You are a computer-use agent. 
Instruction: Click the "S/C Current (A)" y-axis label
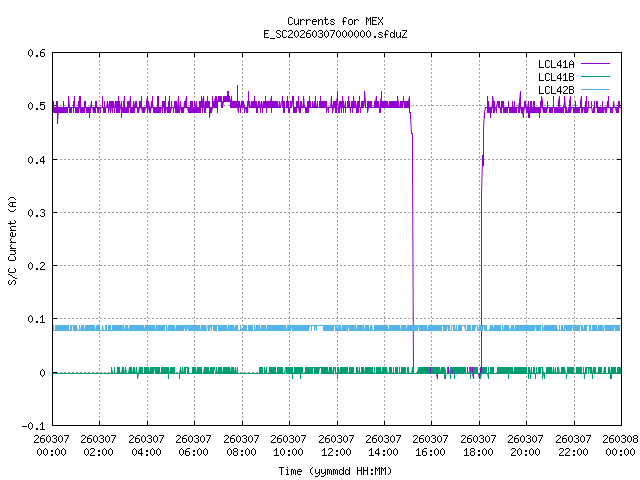coord(13,240)
